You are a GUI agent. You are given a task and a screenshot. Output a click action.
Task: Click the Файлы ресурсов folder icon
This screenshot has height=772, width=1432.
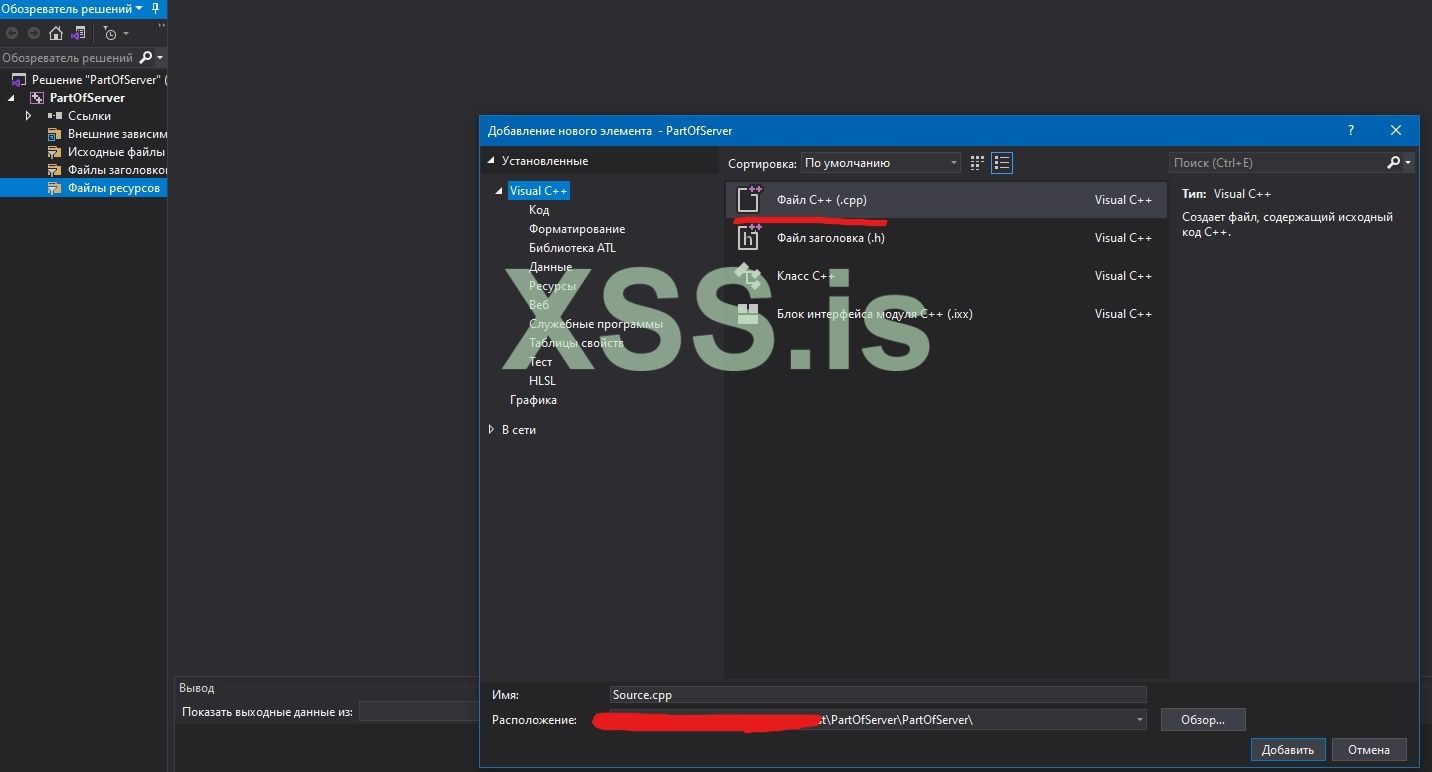(55, 188)
